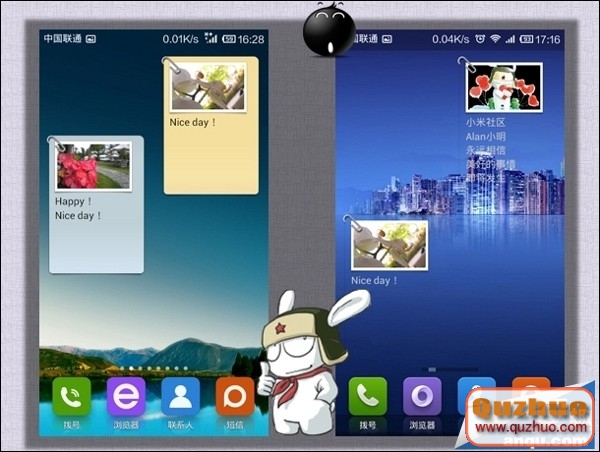600x452 pixels.
Task: Tap the notification icon in the right phone status bar
Action: (387, 39)
